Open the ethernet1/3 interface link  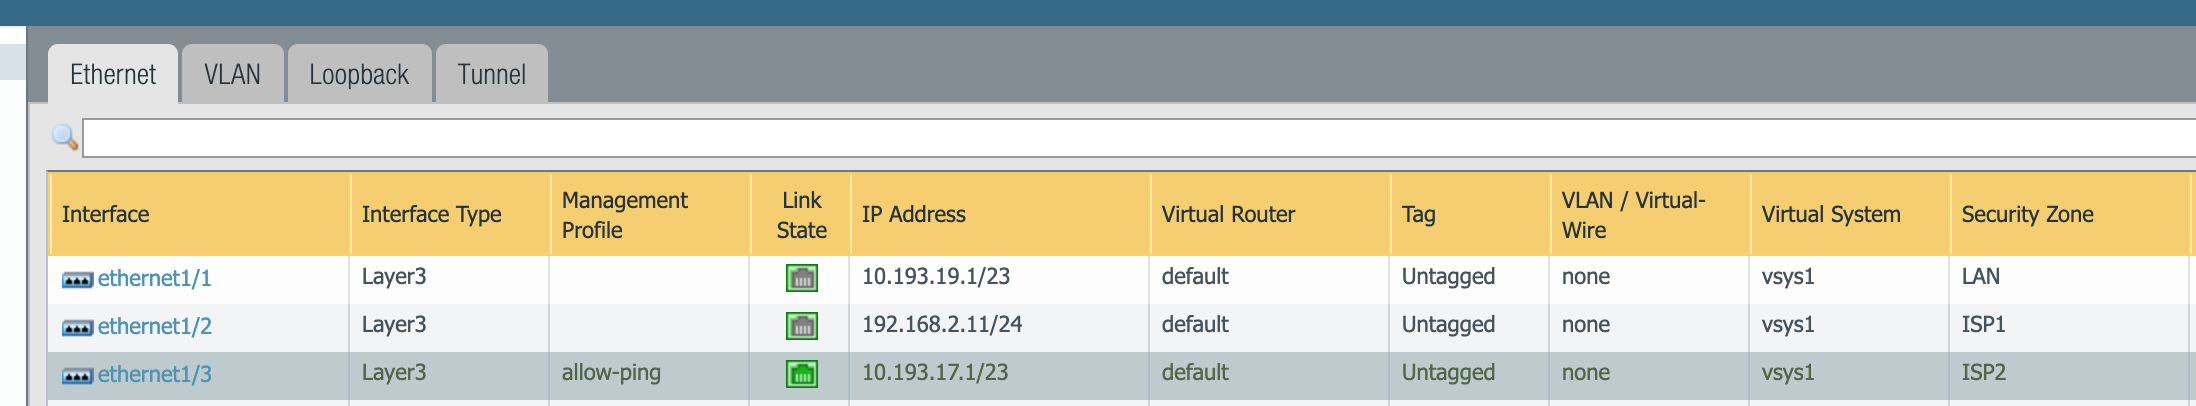point(155,374)
